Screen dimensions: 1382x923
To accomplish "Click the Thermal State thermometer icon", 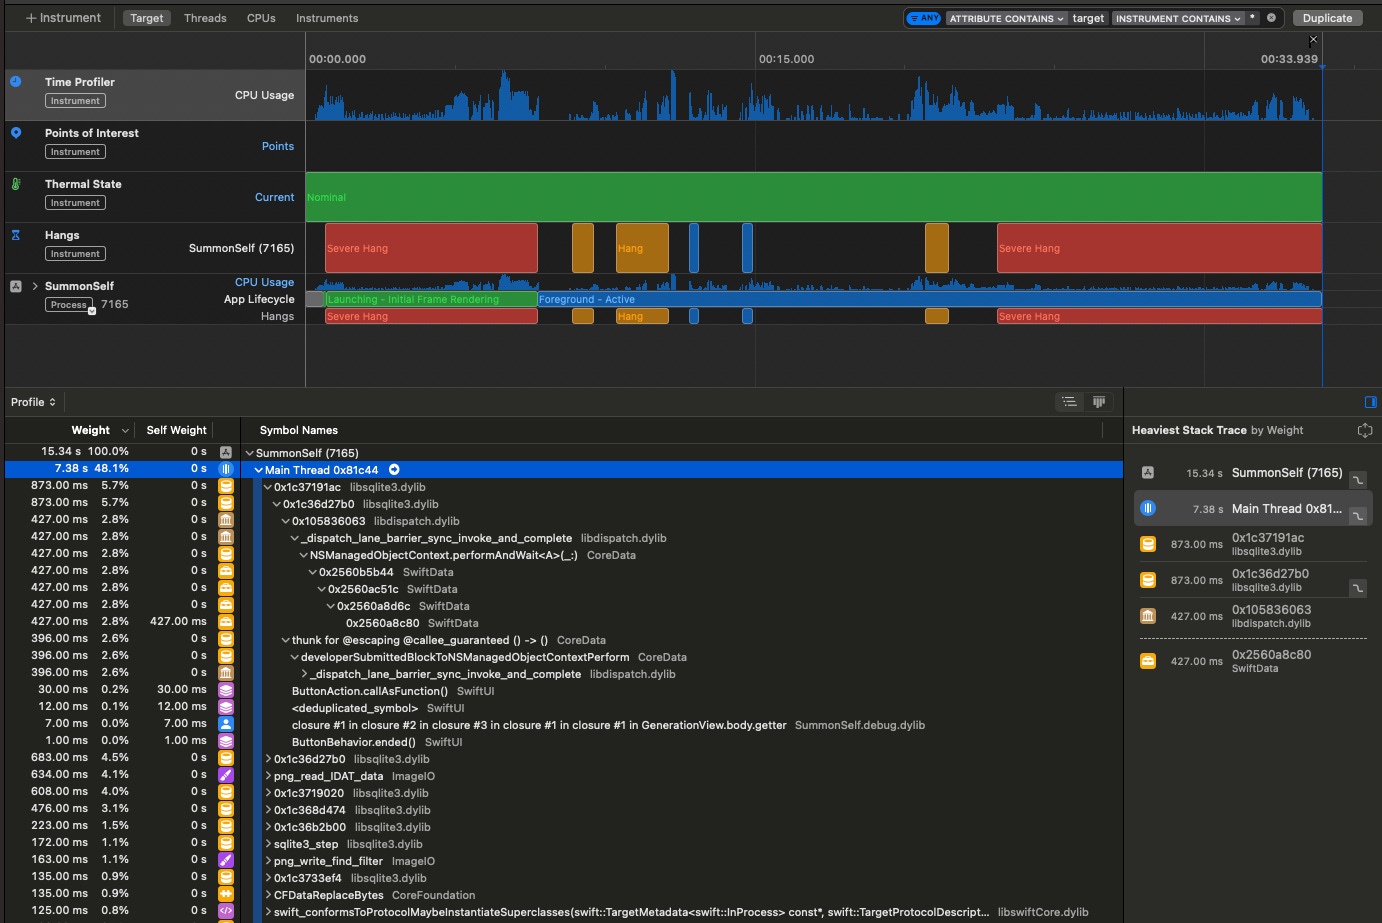I will 16,184.
